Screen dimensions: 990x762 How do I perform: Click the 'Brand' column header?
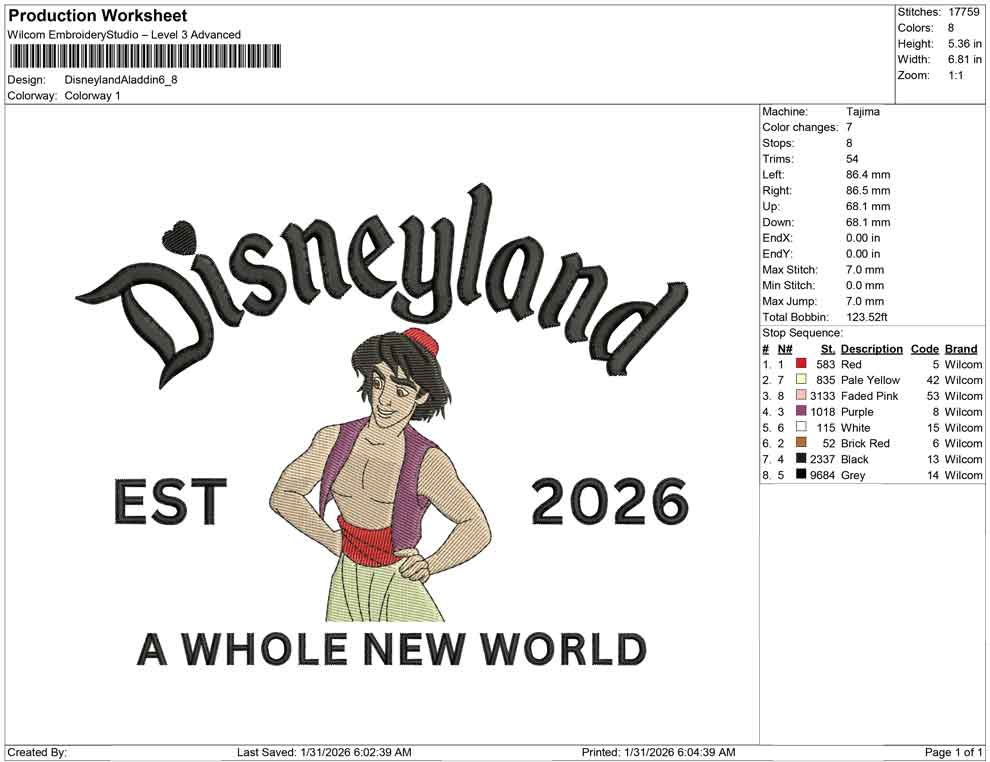point(961,348)
